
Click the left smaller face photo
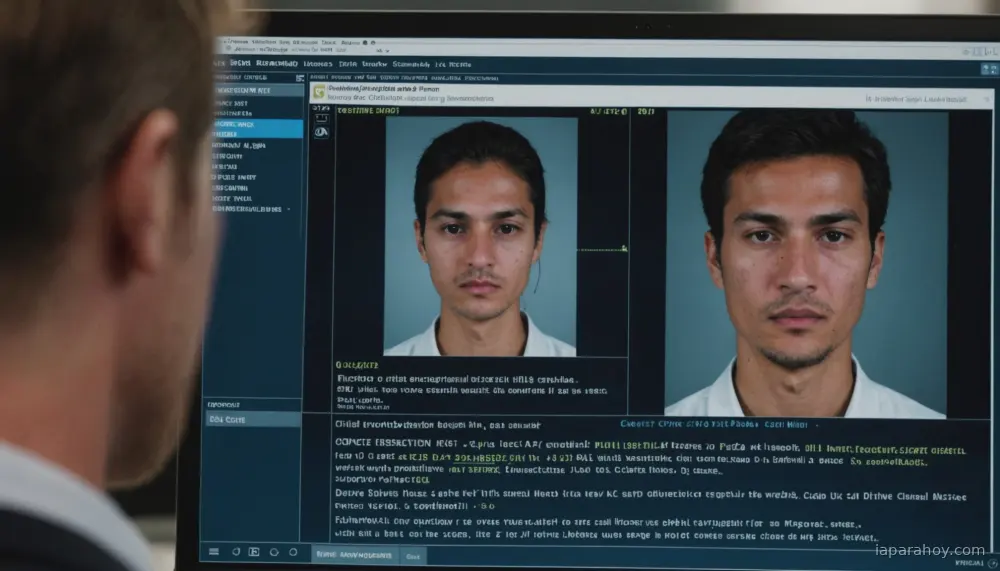pyautogui.click(x=481, y=235)
